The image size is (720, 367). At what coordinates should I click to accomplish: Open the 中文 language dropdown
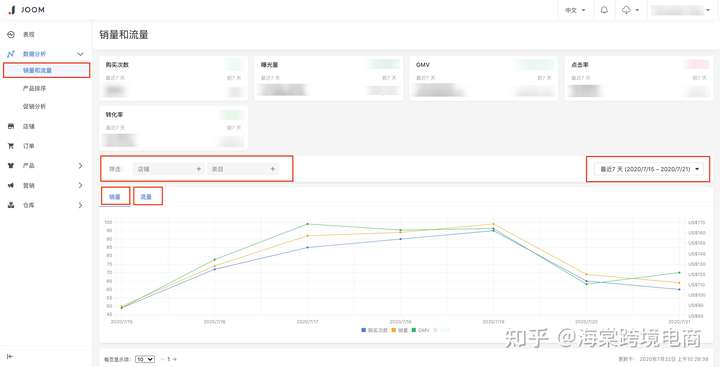(575, 10)
